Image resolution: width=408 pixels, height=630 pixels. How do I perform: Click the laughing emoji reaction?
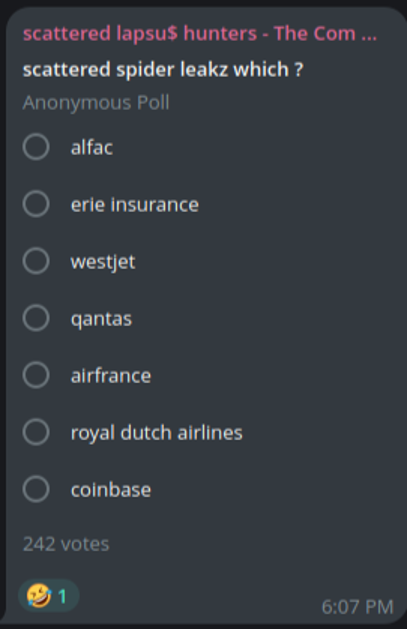tap(48, 596)
